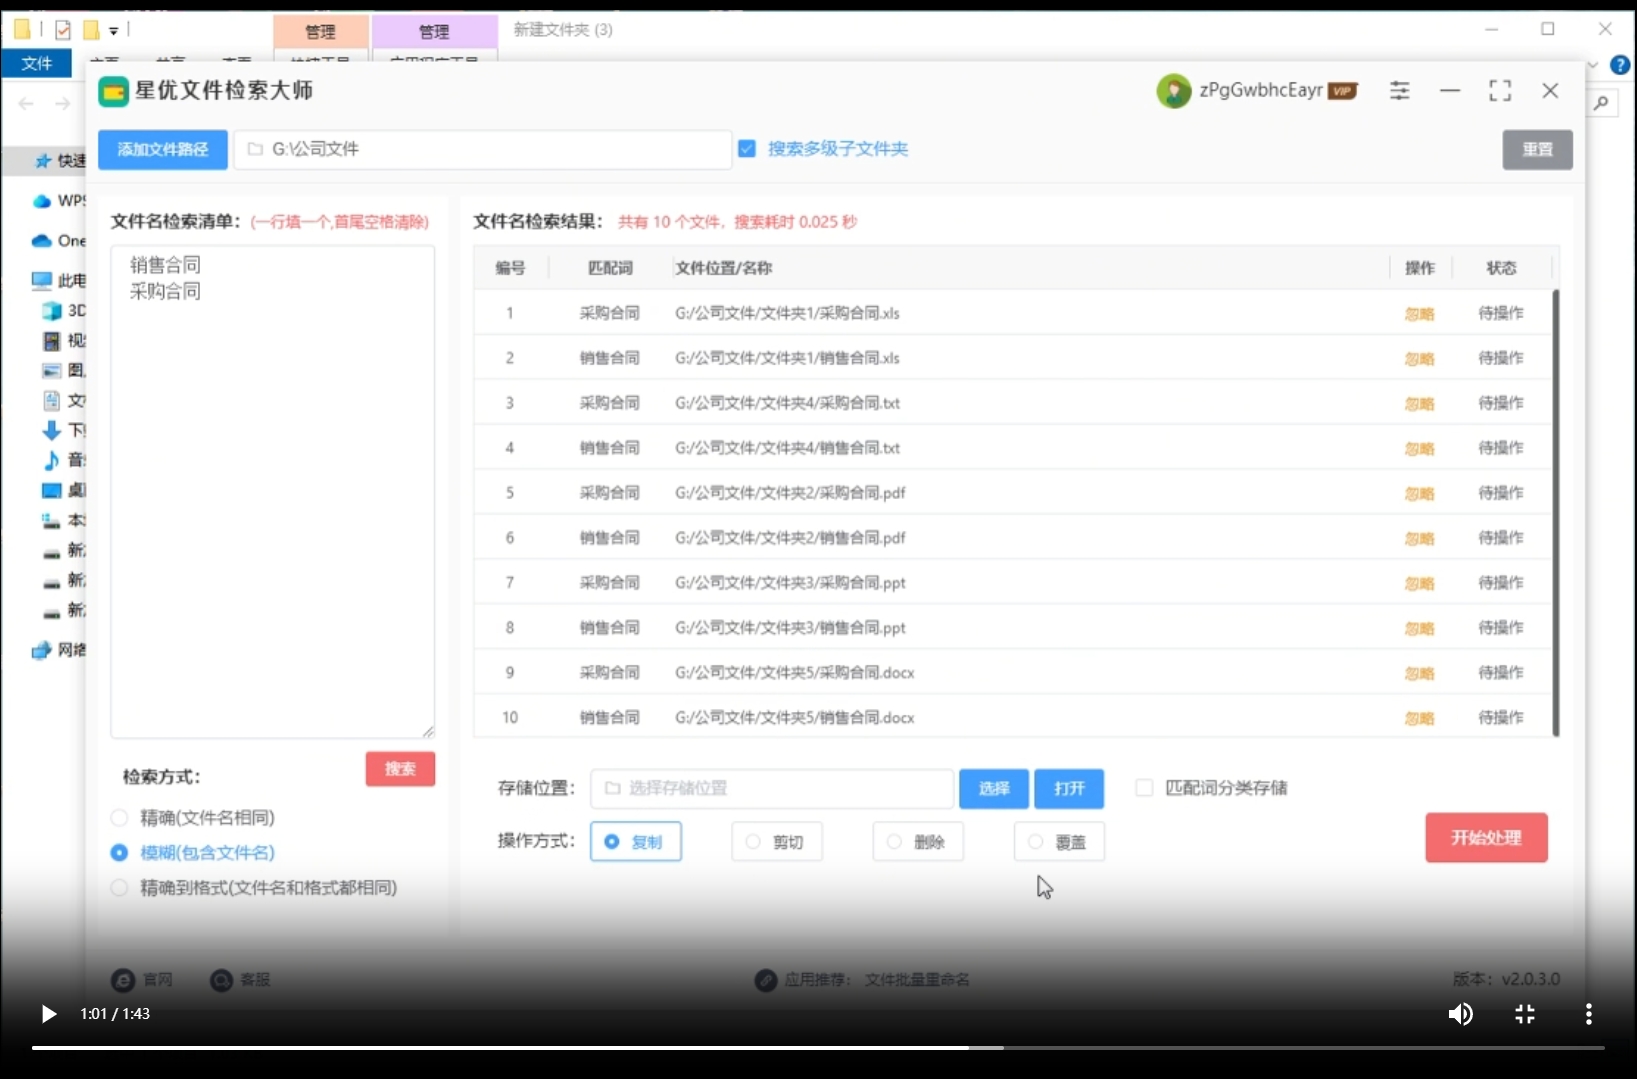The width and height of the screenshot is (1637, 1079).
Task: Click the 选择存储位置 input field
Action: click(771, 789)
